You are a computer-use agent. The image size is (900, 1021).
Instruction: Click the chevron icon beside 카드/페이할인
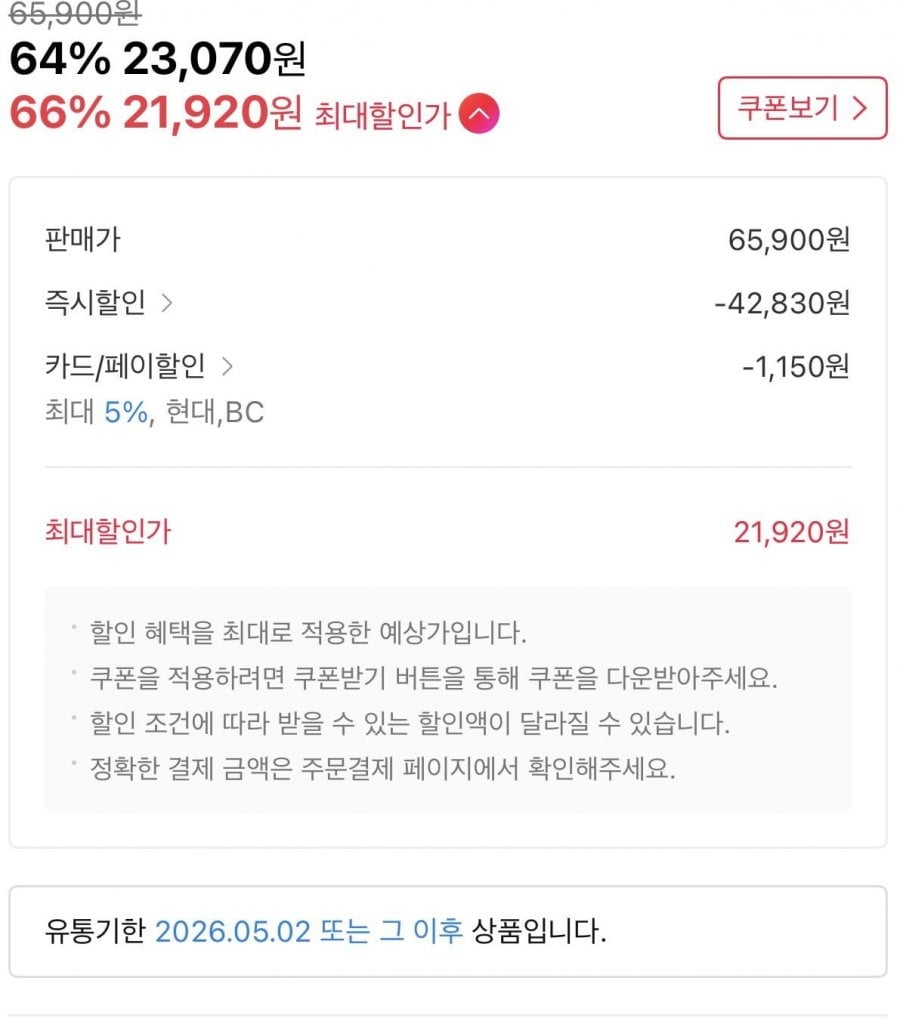227,367
